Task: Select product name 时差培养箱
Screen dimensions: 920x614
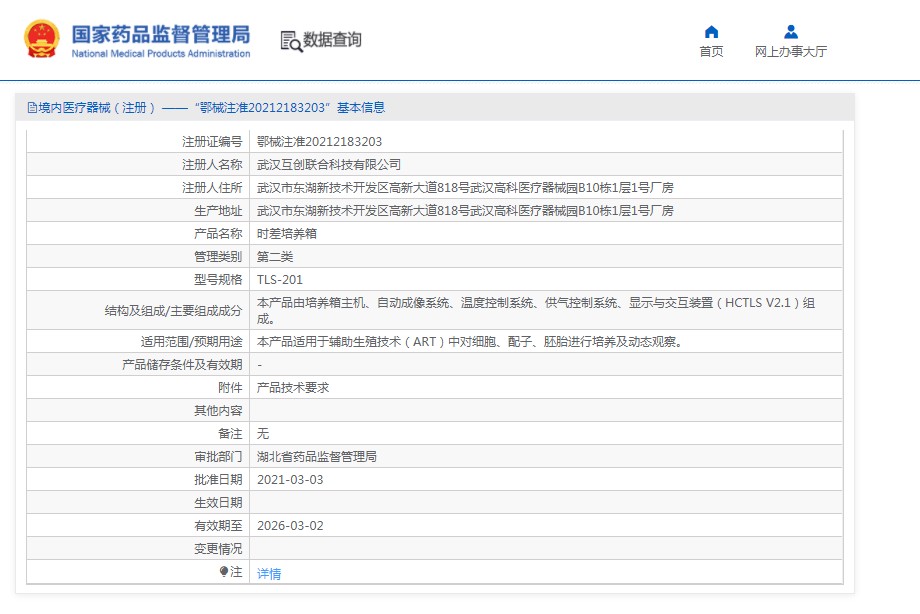Action: (x=287, y=233)
